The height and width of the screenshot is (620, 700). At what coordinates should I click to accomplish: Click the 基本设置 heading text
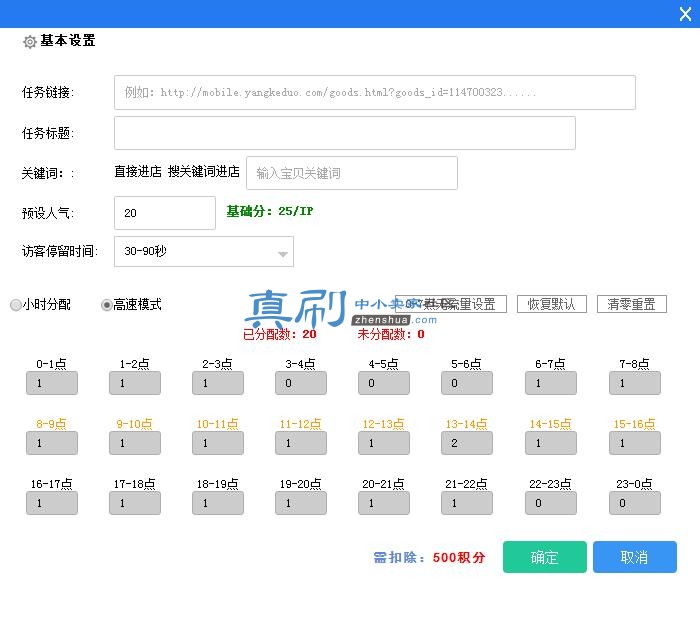(x=68, y=41)
